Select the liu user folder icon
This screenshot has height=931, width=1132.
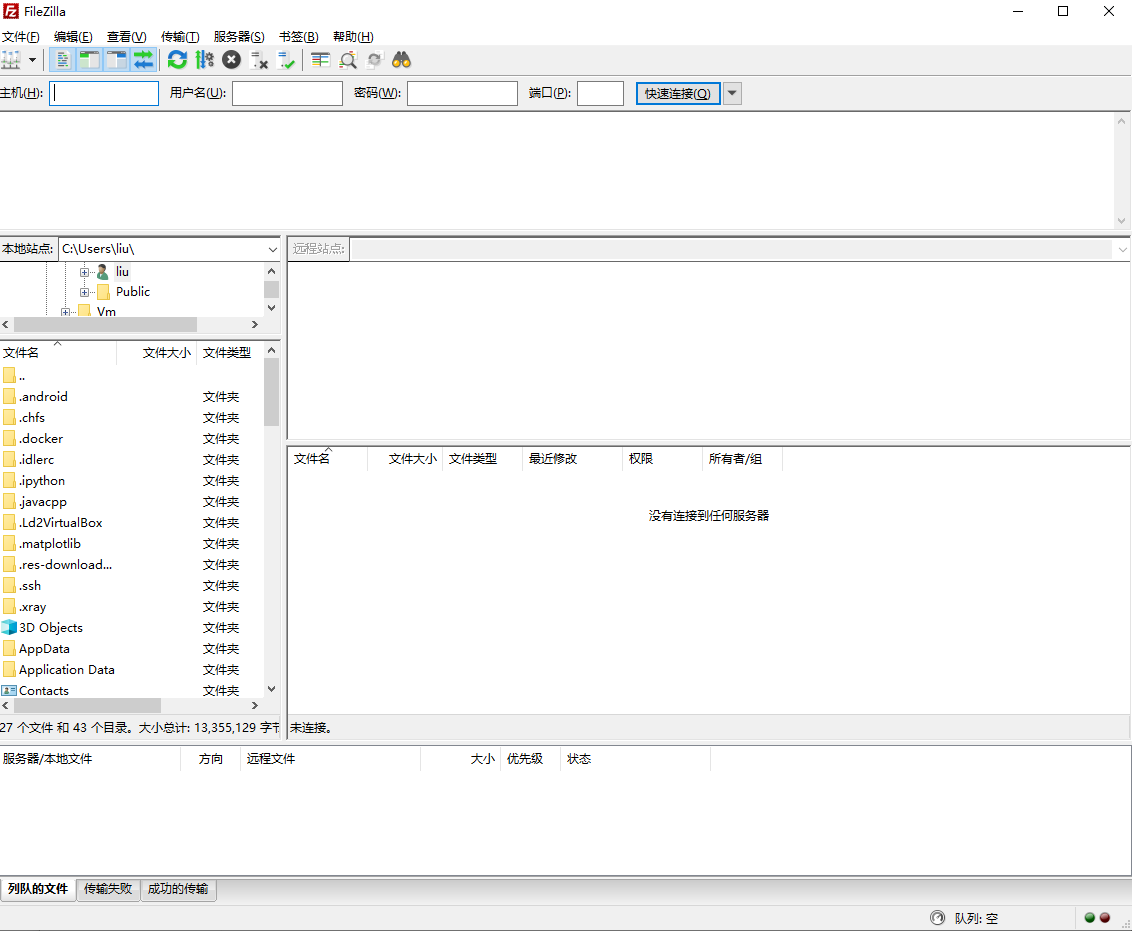click(x=103, y=272)
